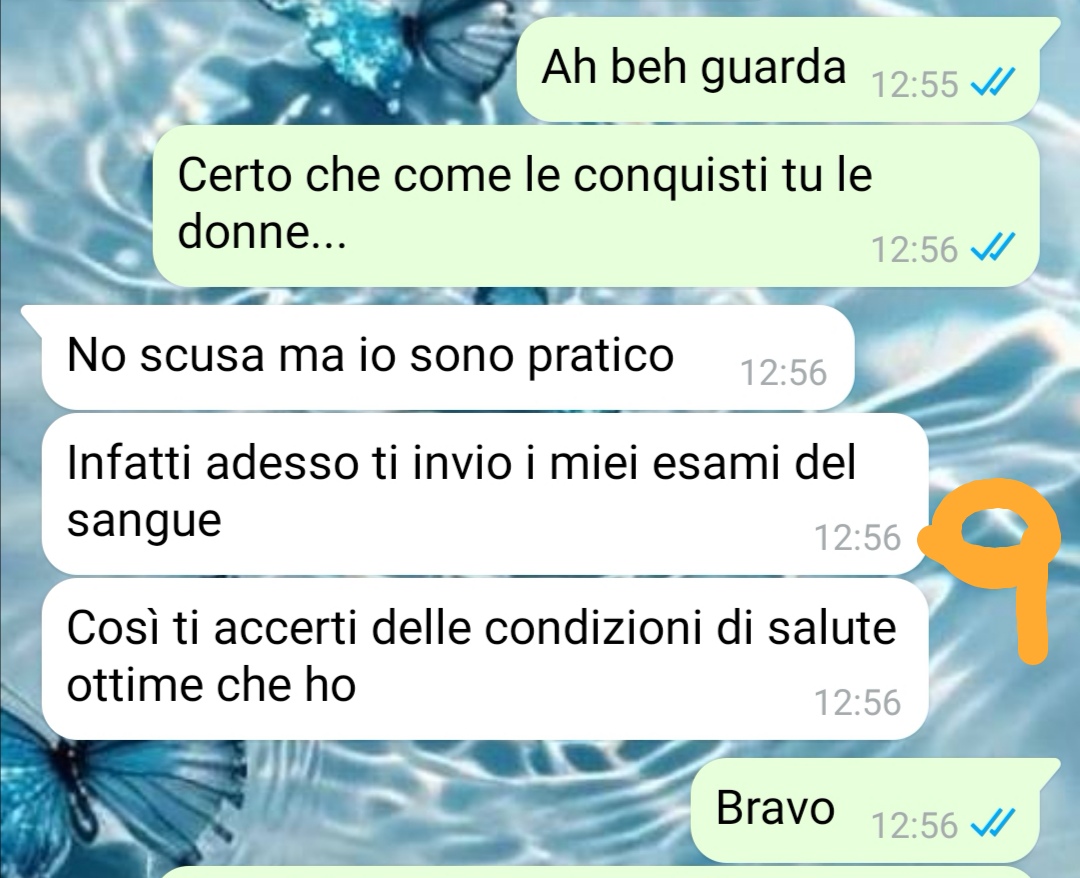Tap the read ticks on the "donne..." message
The width and height of the screenshot is (1080, 878).
[x=992, y=248]
